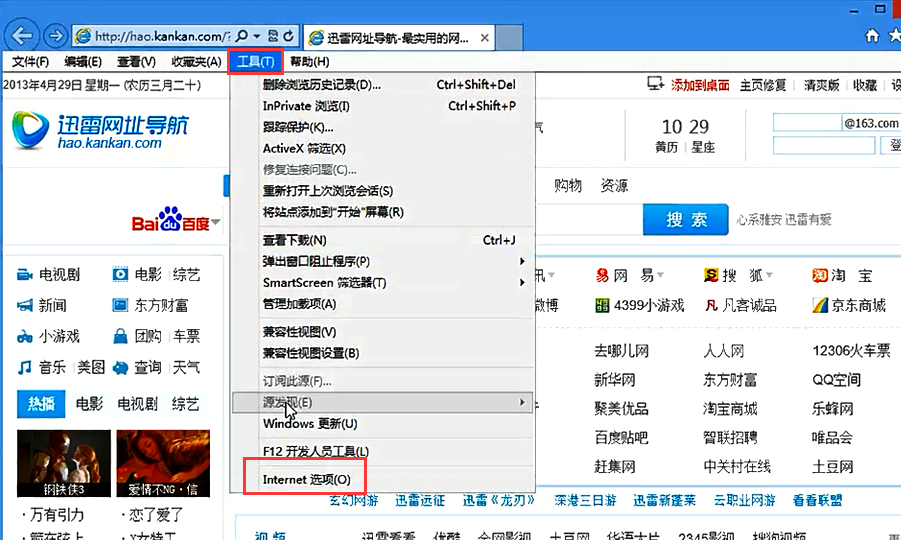Close the 迅雷网址导航 tab
The height and width of the screenshot is (540, 901).
point(484,38)
